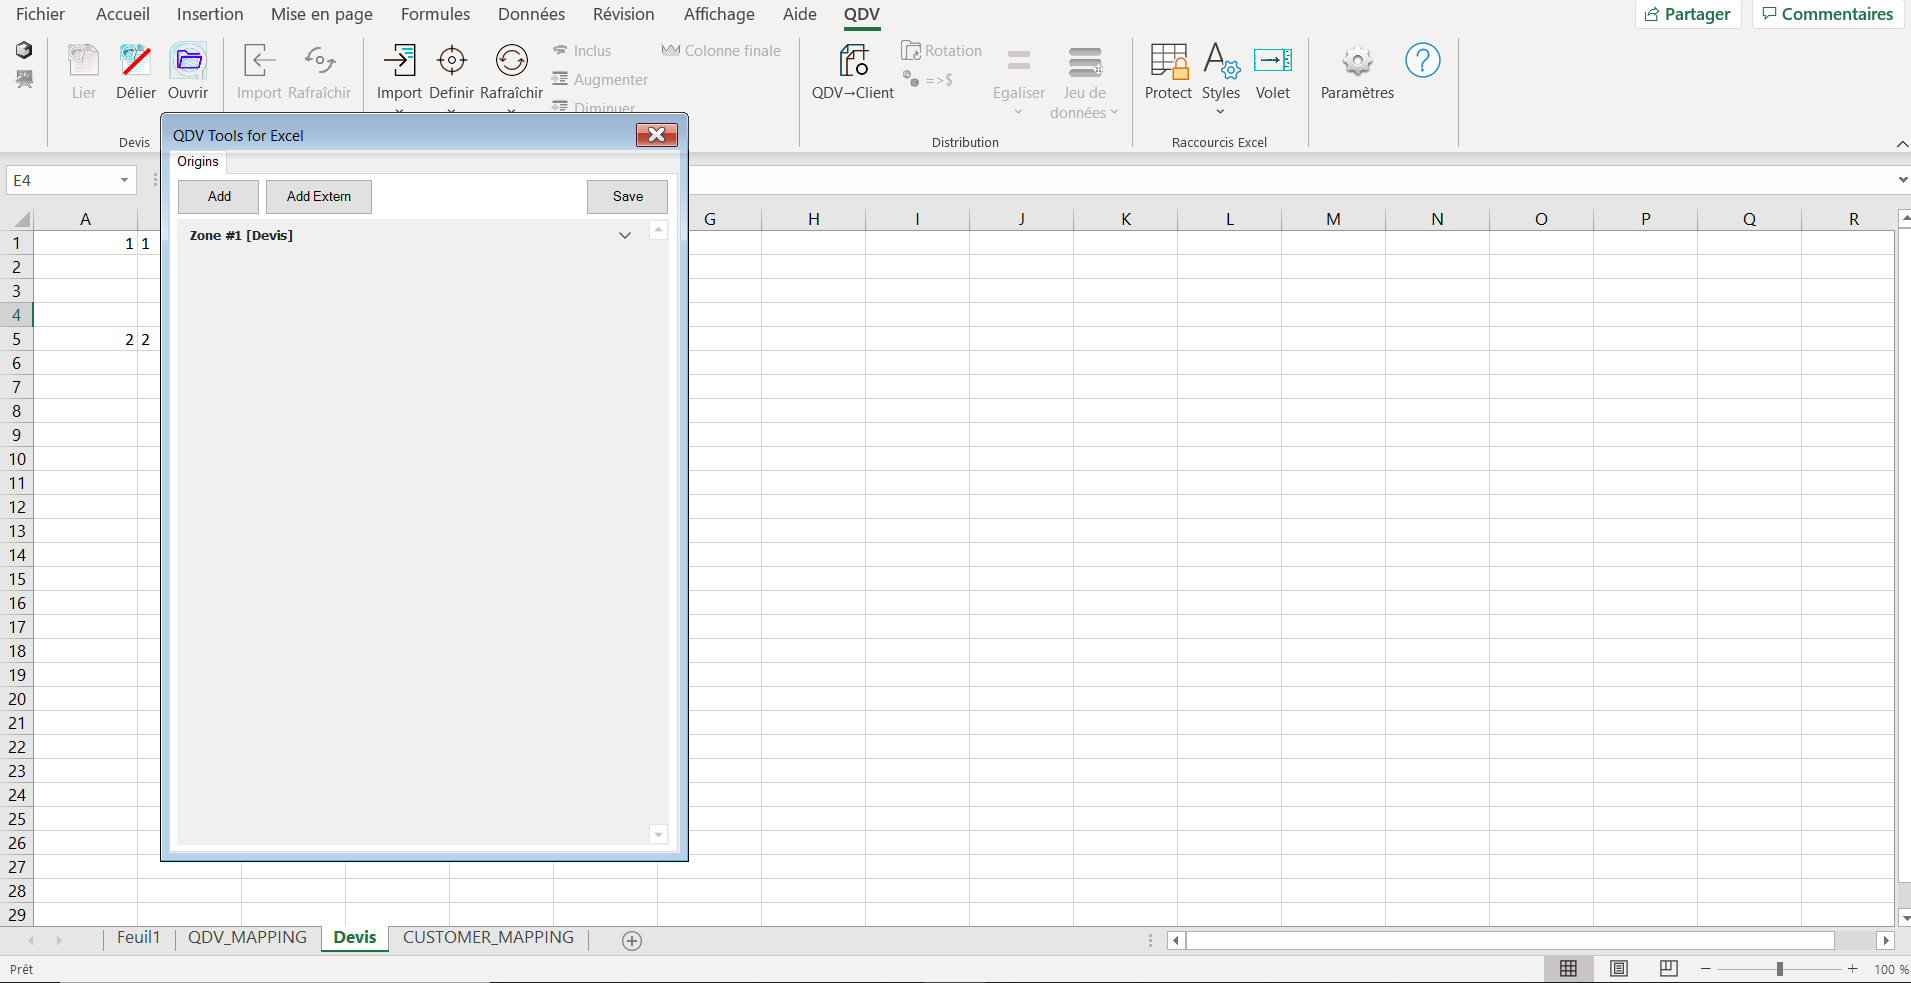The width and height of the screenshot is (1911, 983).
Task: Open the CUSTOMER_MAPPING sheet tab
Action: 488,938
